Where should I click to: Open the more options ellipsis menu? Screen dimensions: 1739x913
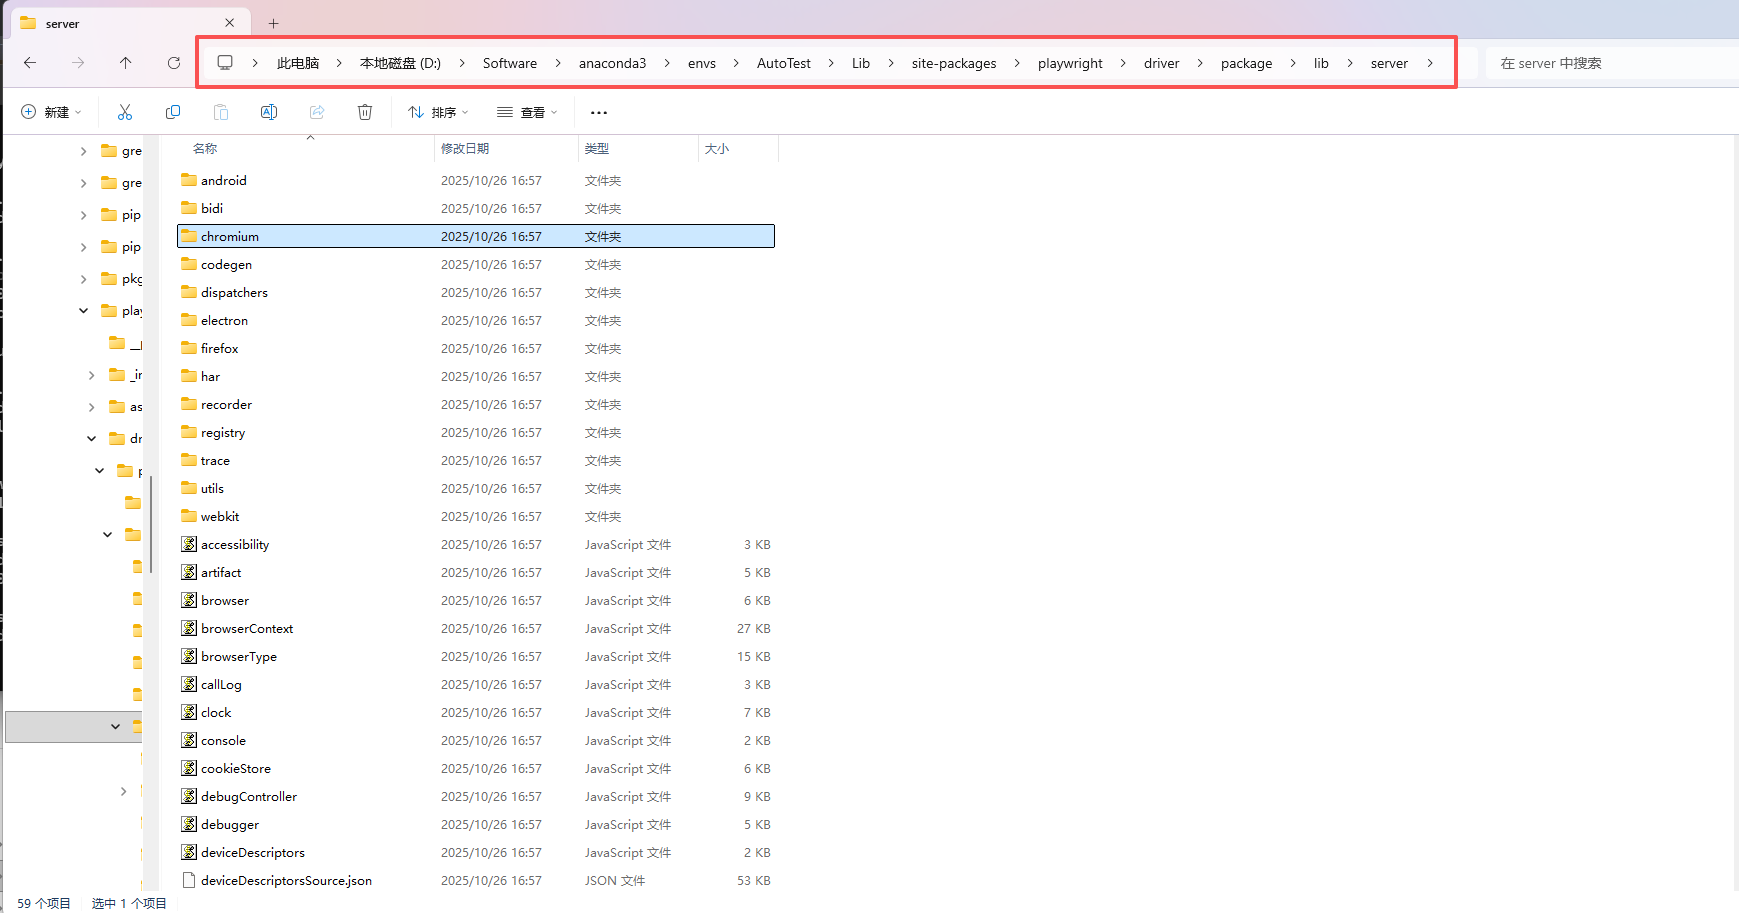coord(599,112)
